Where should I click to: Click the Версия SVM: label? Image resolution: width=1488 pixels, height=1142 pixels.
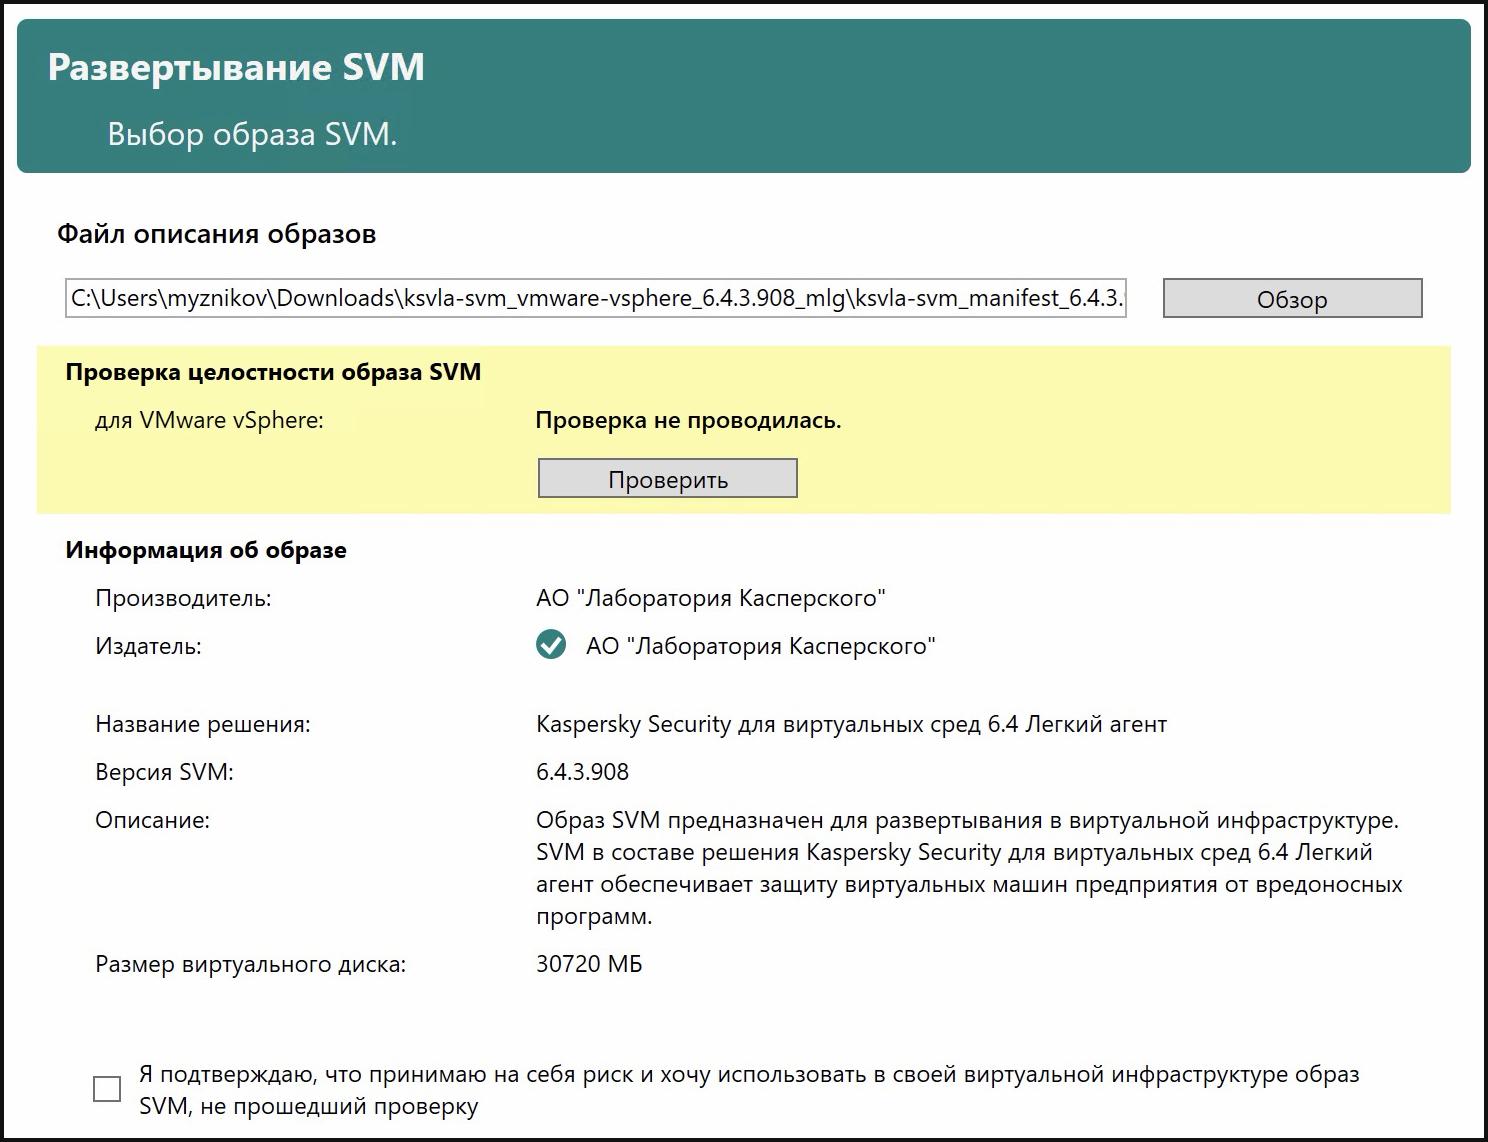pyautogui.click(x=164, y=772)
